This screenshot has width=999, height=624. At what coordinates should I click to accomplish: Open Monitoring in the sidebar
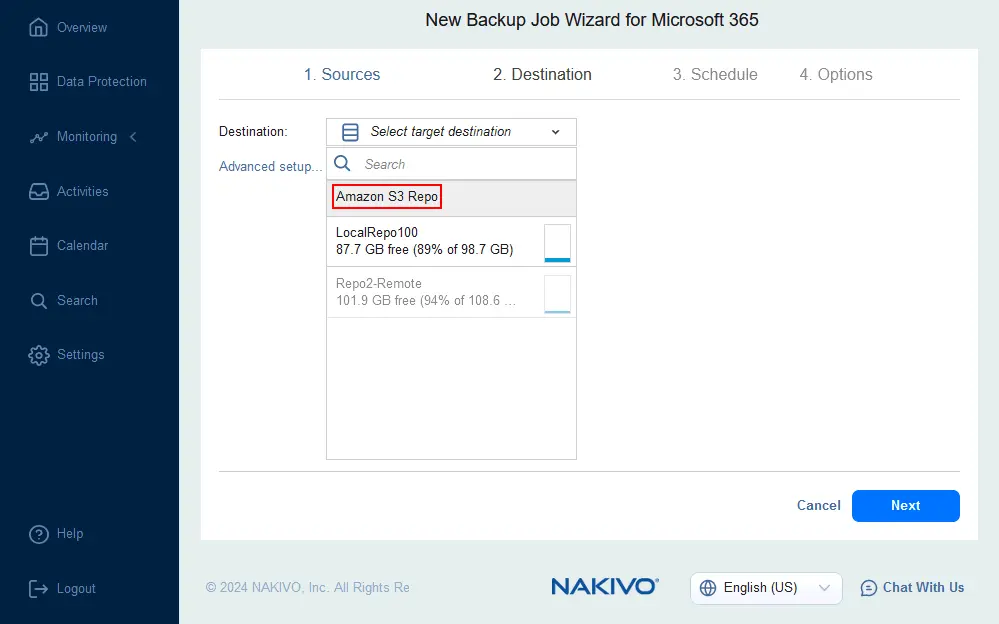point(87,136)
